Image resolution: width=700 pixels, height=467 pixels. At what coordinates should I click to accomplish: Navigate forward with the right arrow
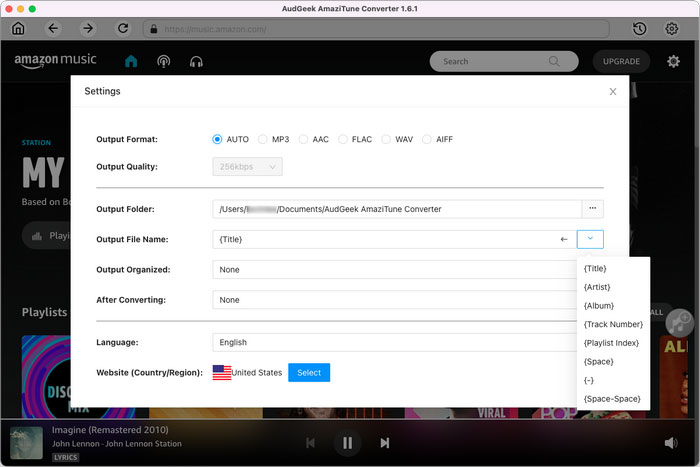pos(88,29)
